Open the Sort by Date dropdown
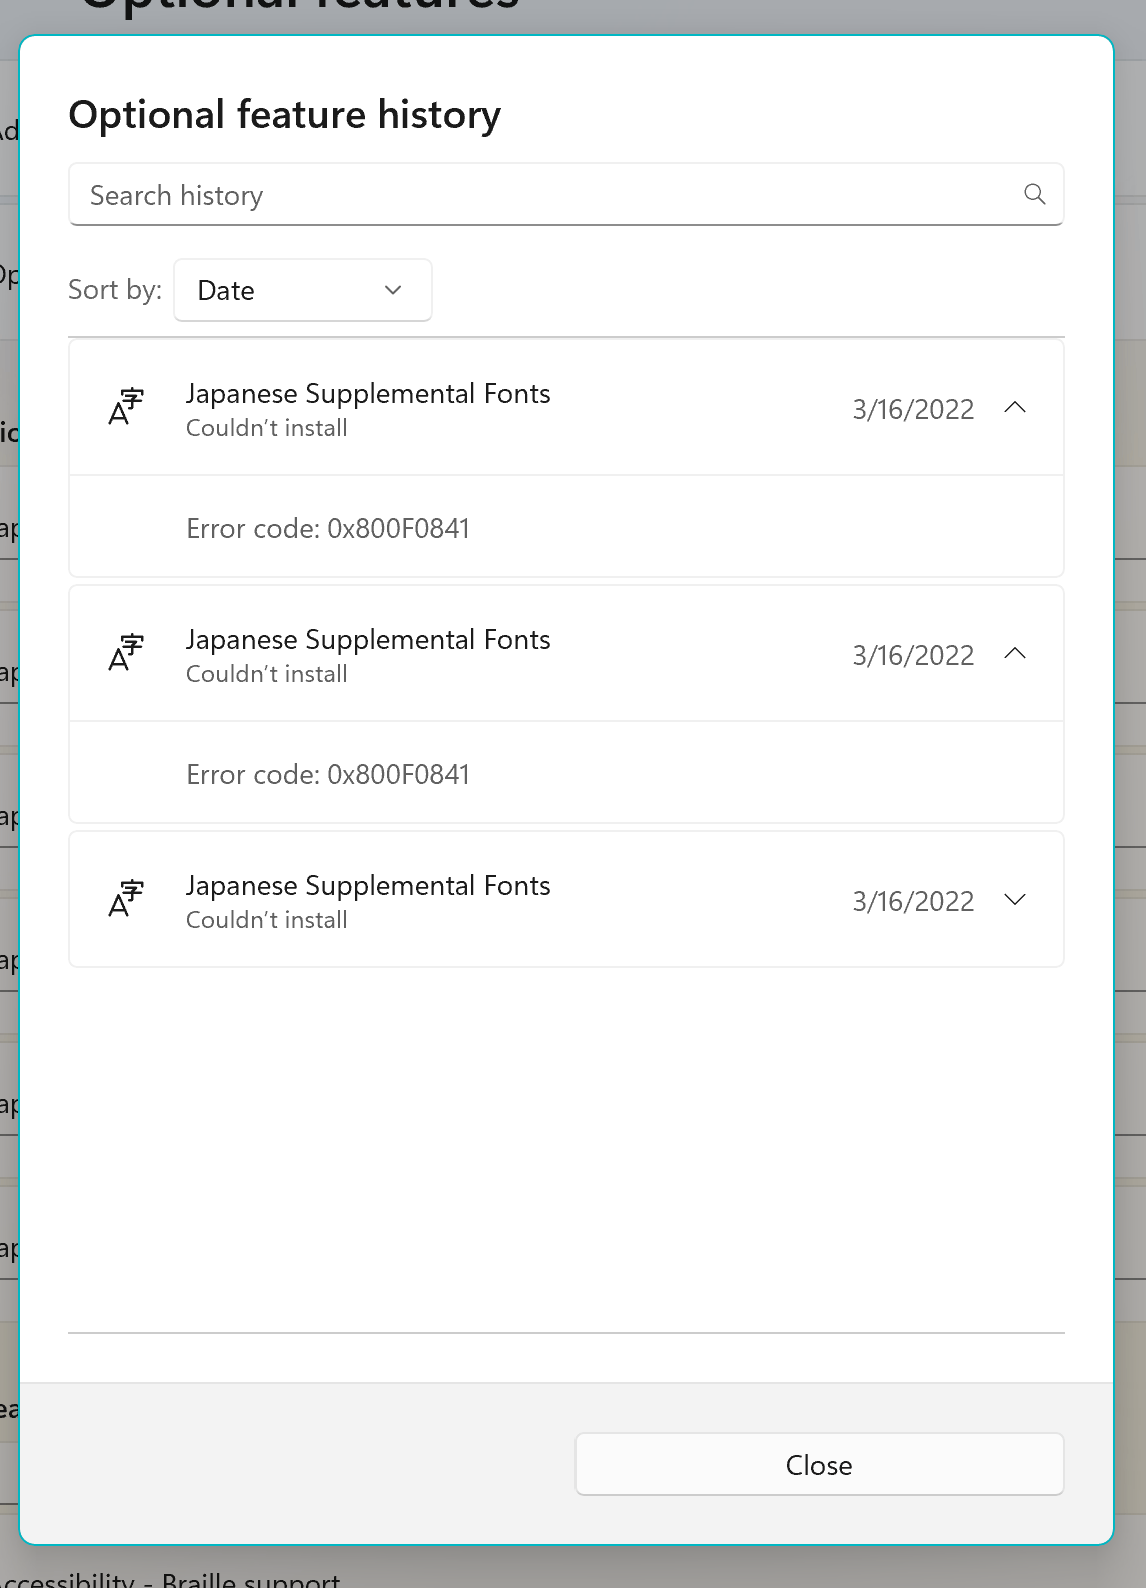 tap(303, 290)
